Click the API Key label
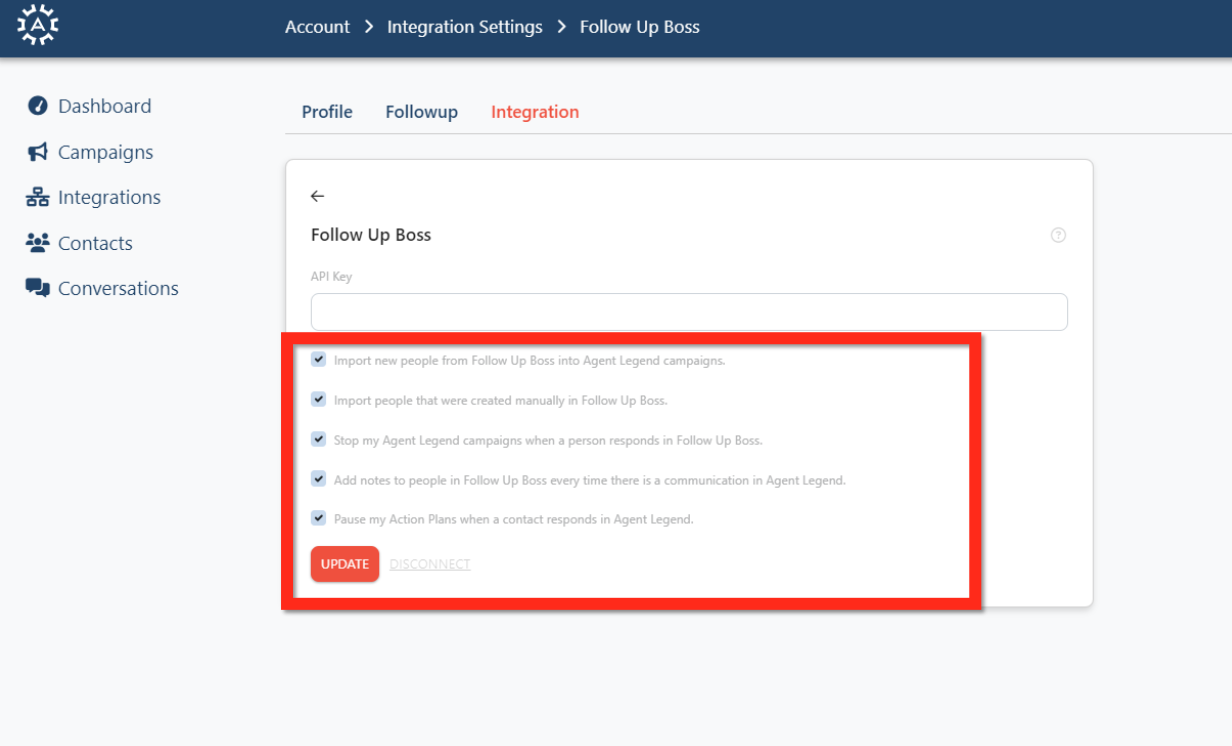This screenshot has width=1232, height=746. click(x=331, y=277)
